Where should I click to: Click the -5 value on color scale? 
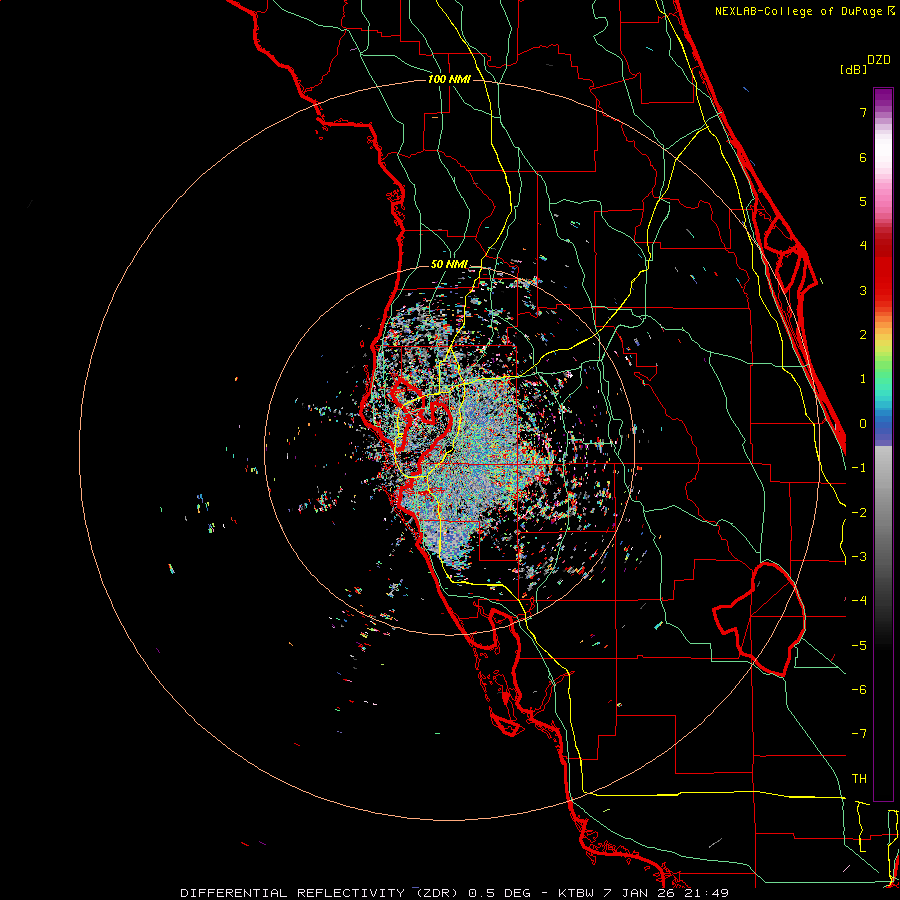(x=859, y=646)
